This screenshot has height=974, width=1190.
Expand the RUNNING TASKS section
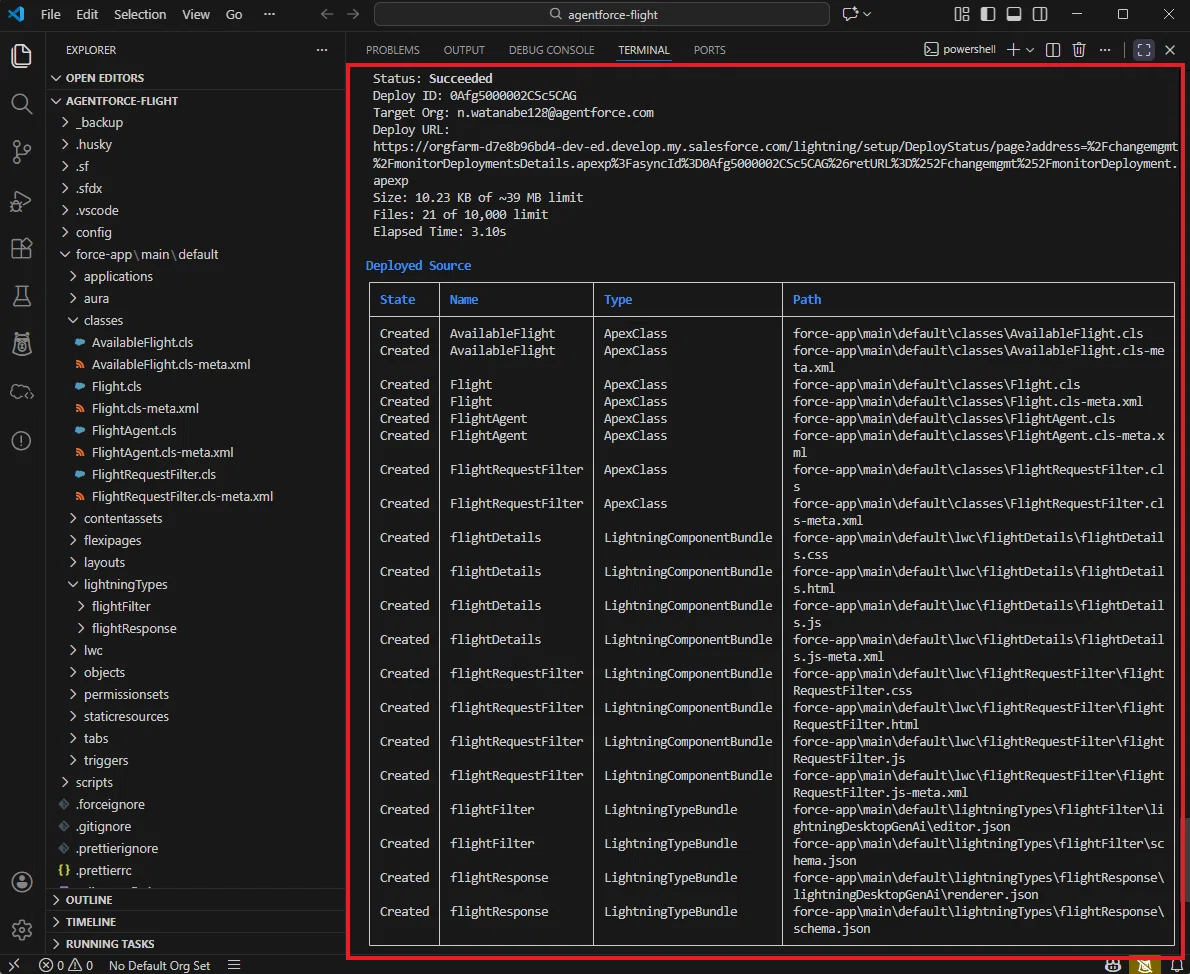click(196, 944)
